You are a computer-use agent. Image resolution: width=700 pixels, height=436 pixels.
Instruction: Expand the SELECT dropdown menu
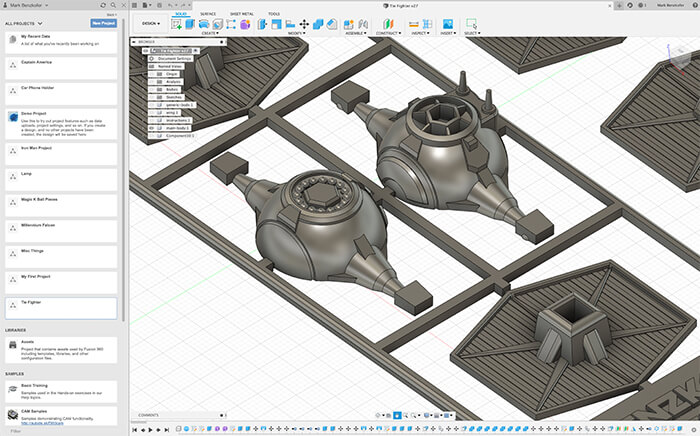472,33
